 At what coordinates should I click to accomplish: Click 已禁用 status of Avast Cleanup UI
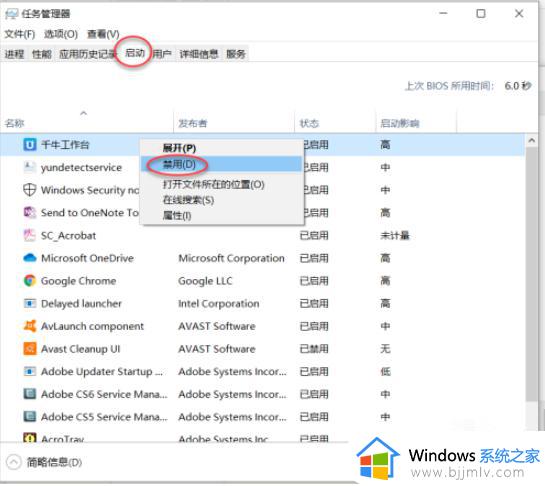click(314, 349)
